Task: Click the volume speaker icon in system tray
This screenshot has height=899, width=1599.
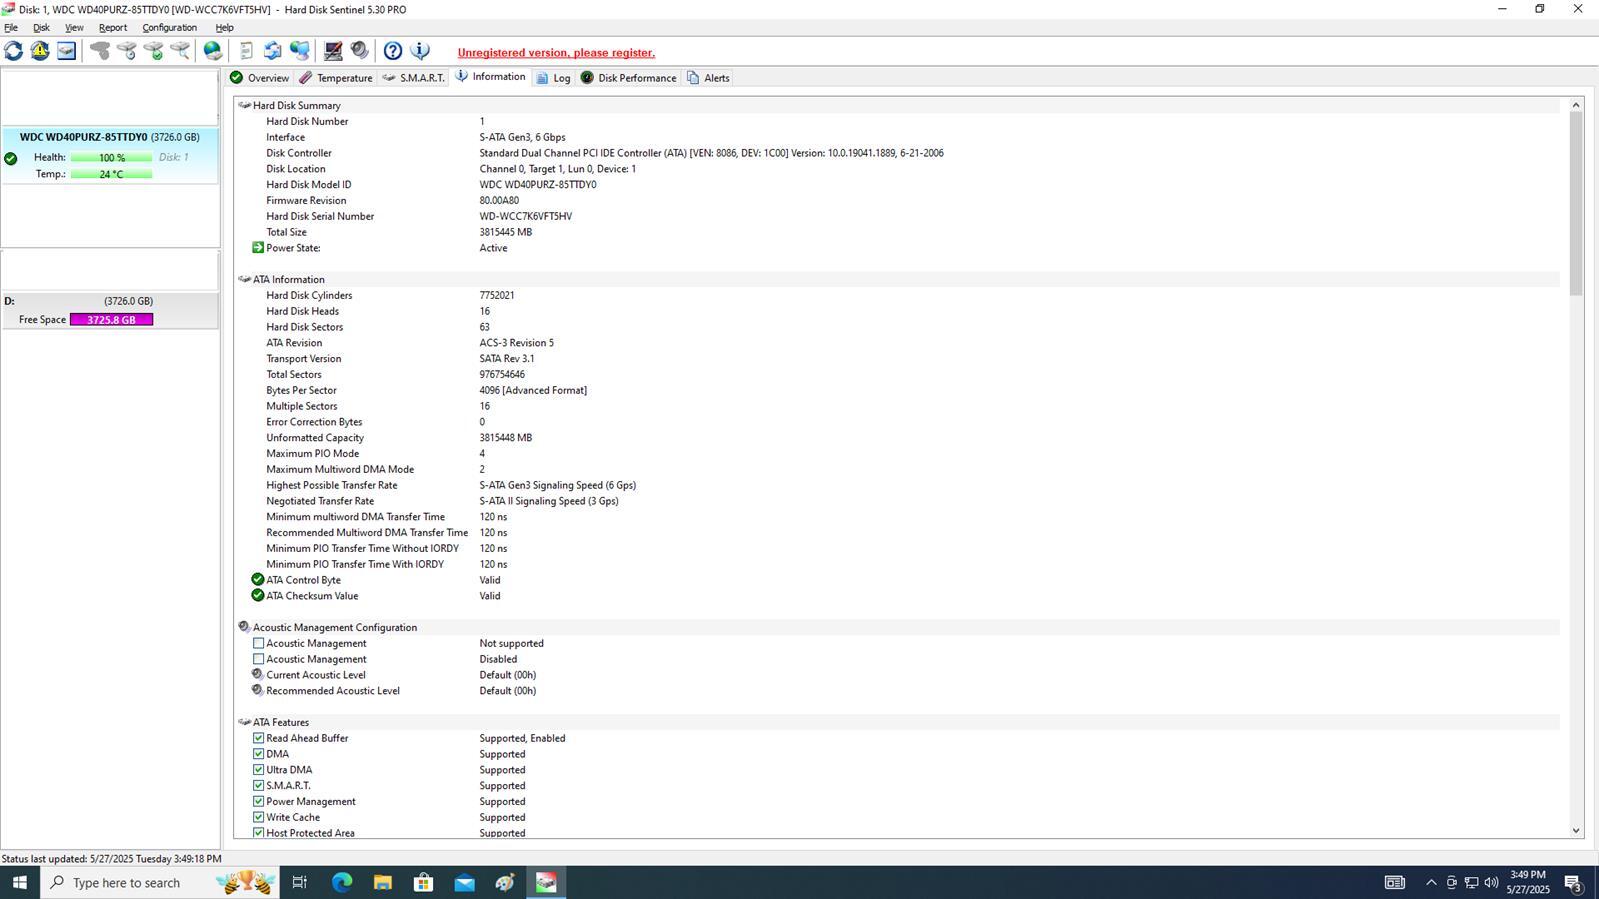Action: point(1491,883)
